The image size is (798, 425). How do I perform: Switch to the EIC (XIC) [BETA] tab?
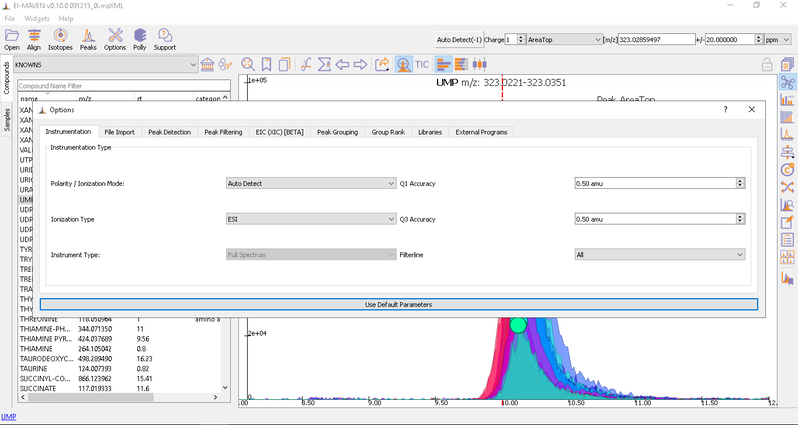point(279,132)
